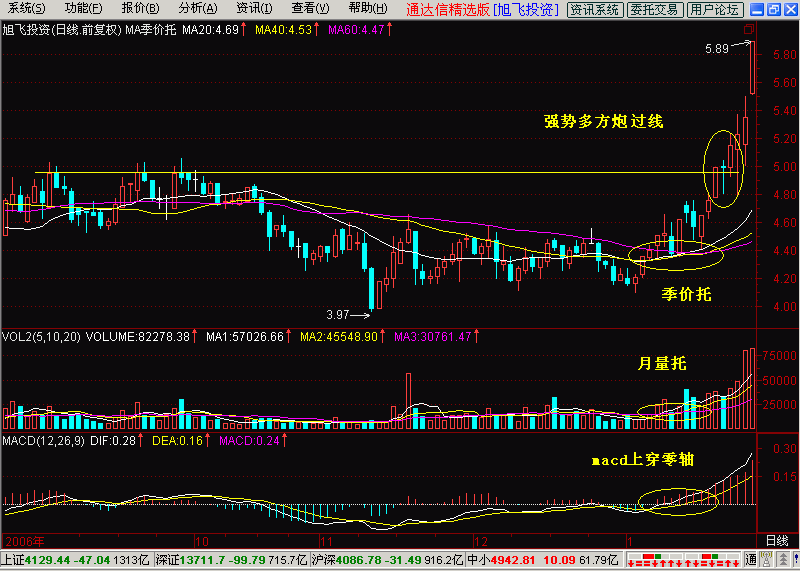Click the MA40:4.53 indicator value
The width and height of the screenshot is (800, 571).
[x=284, y=30]
